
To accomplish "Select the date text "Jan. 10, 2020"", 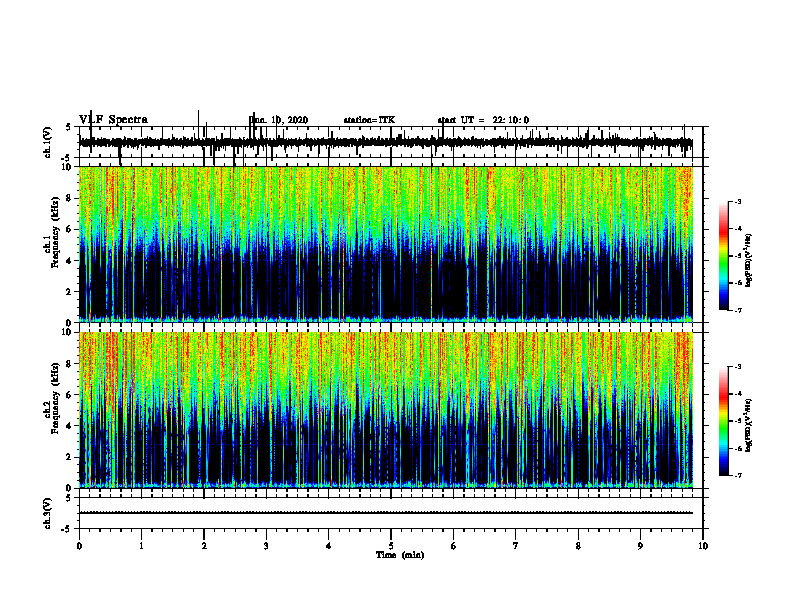I will pos(278,120).
